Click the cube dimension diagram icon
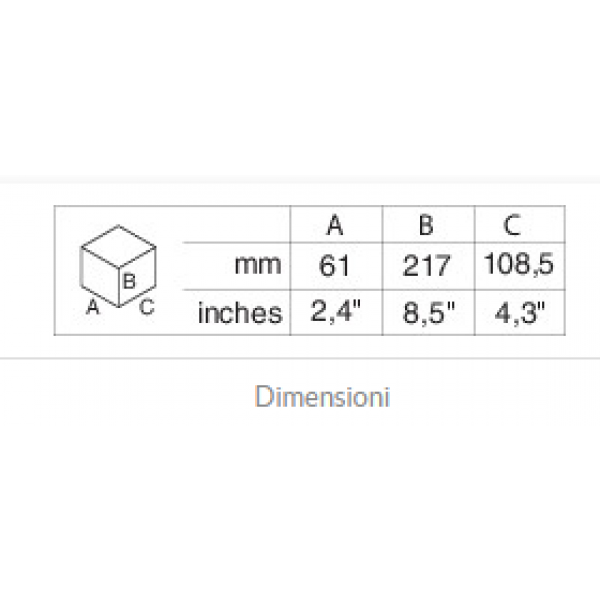600x600 pixels. coord(118,270)
